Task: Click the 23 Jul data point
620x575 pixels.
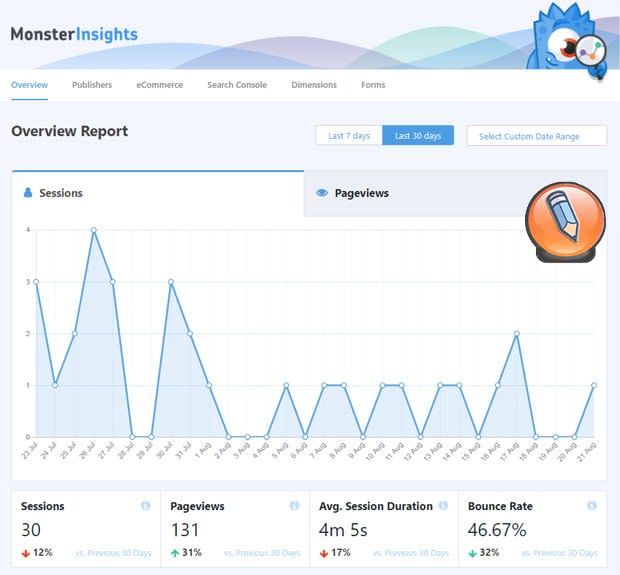Action: [x=36, y=282]
